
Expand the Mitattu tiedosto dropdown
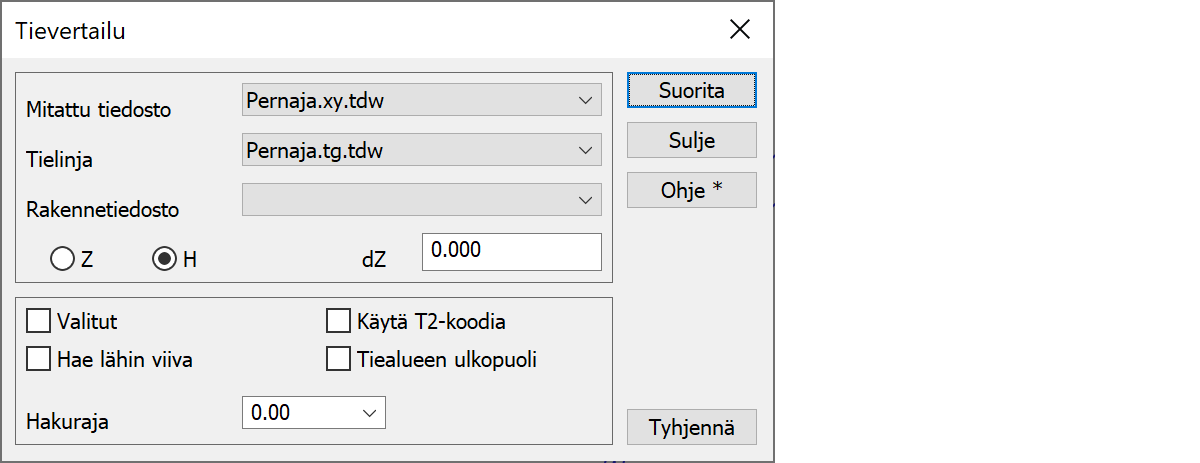pos(584,100)
